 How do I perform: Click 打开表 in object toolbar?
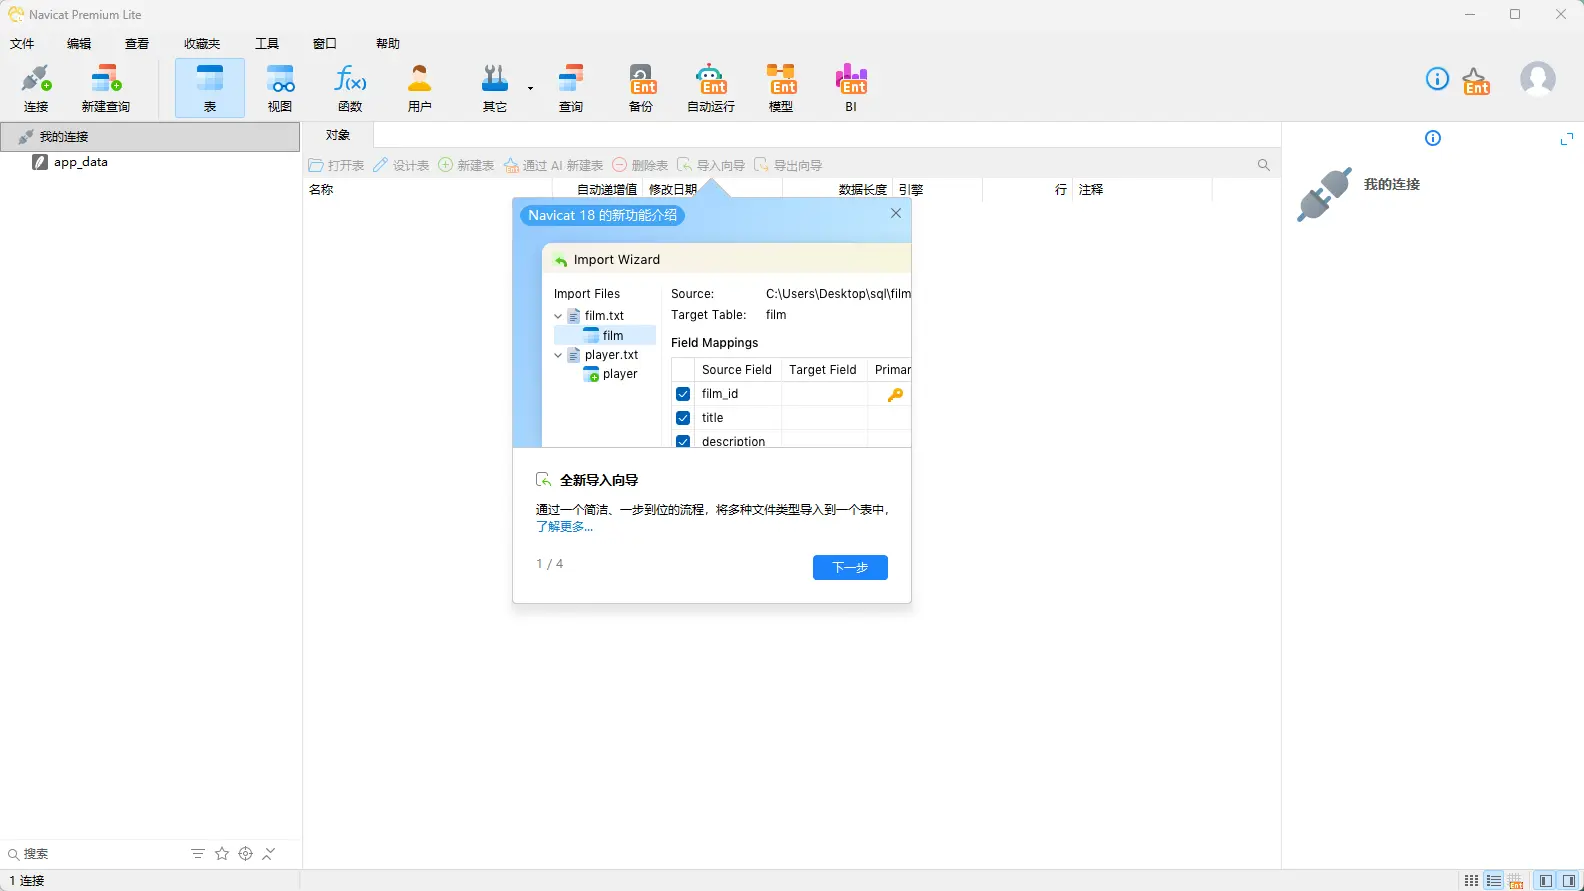click(337, 165)
